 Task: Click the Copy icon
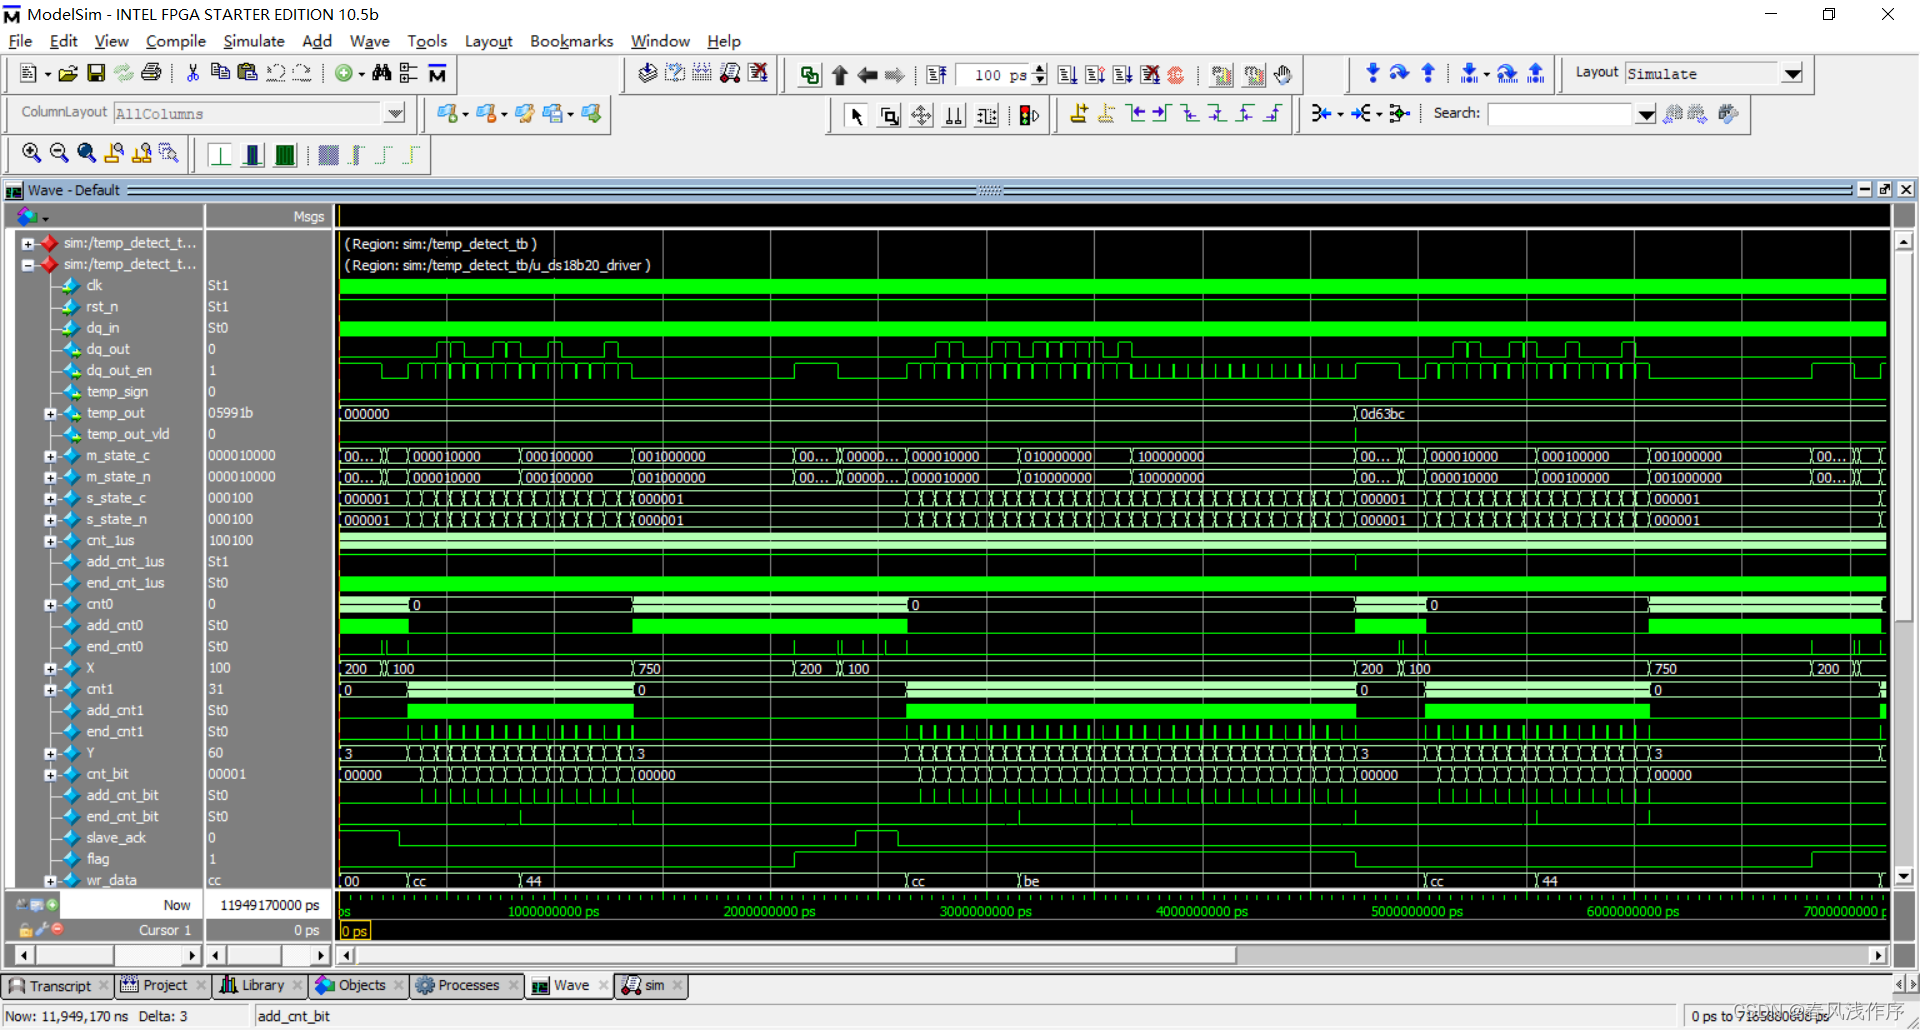click(220, 73)
